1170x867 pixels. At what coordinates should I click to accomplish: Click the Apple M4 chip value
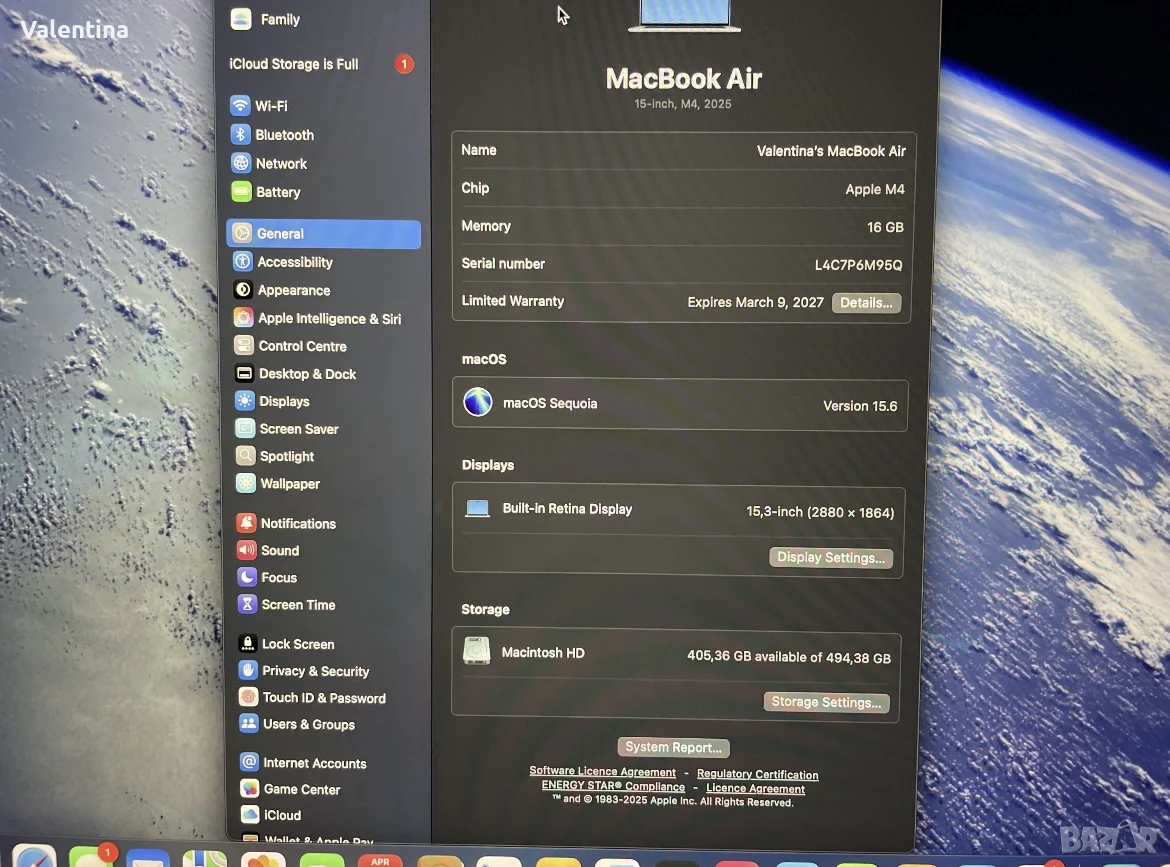(875, 190)
